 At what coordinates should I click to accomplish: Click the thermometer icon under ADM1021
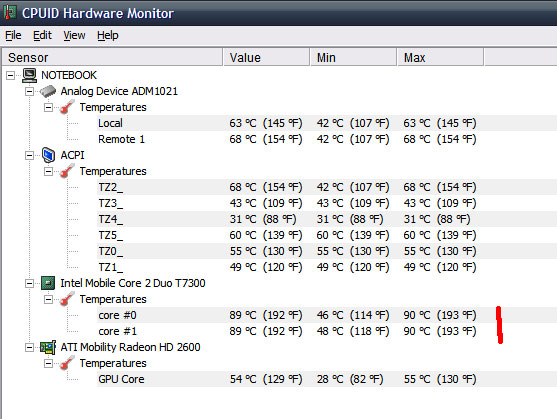(67, 107)
